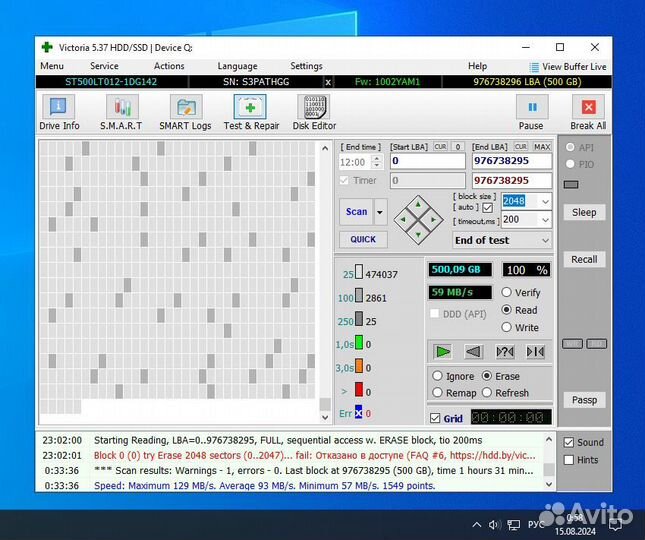Toggle the Grid checkbox
The image size is (645, 540).
435,418
